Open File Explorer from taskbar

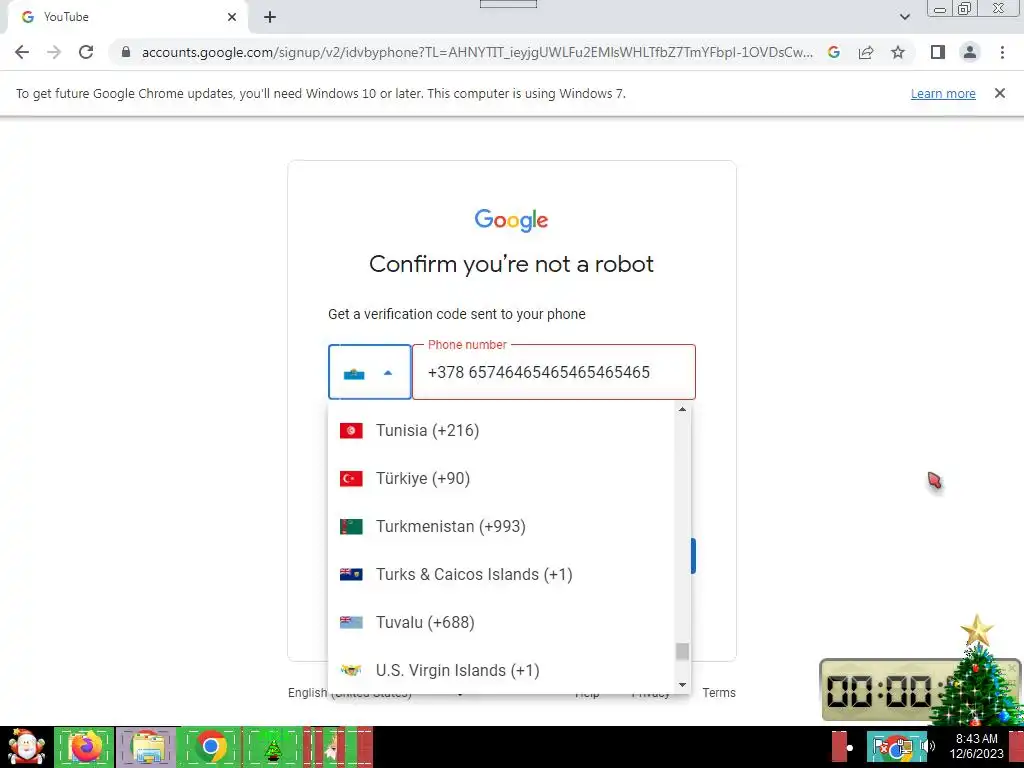click(147, 747)
